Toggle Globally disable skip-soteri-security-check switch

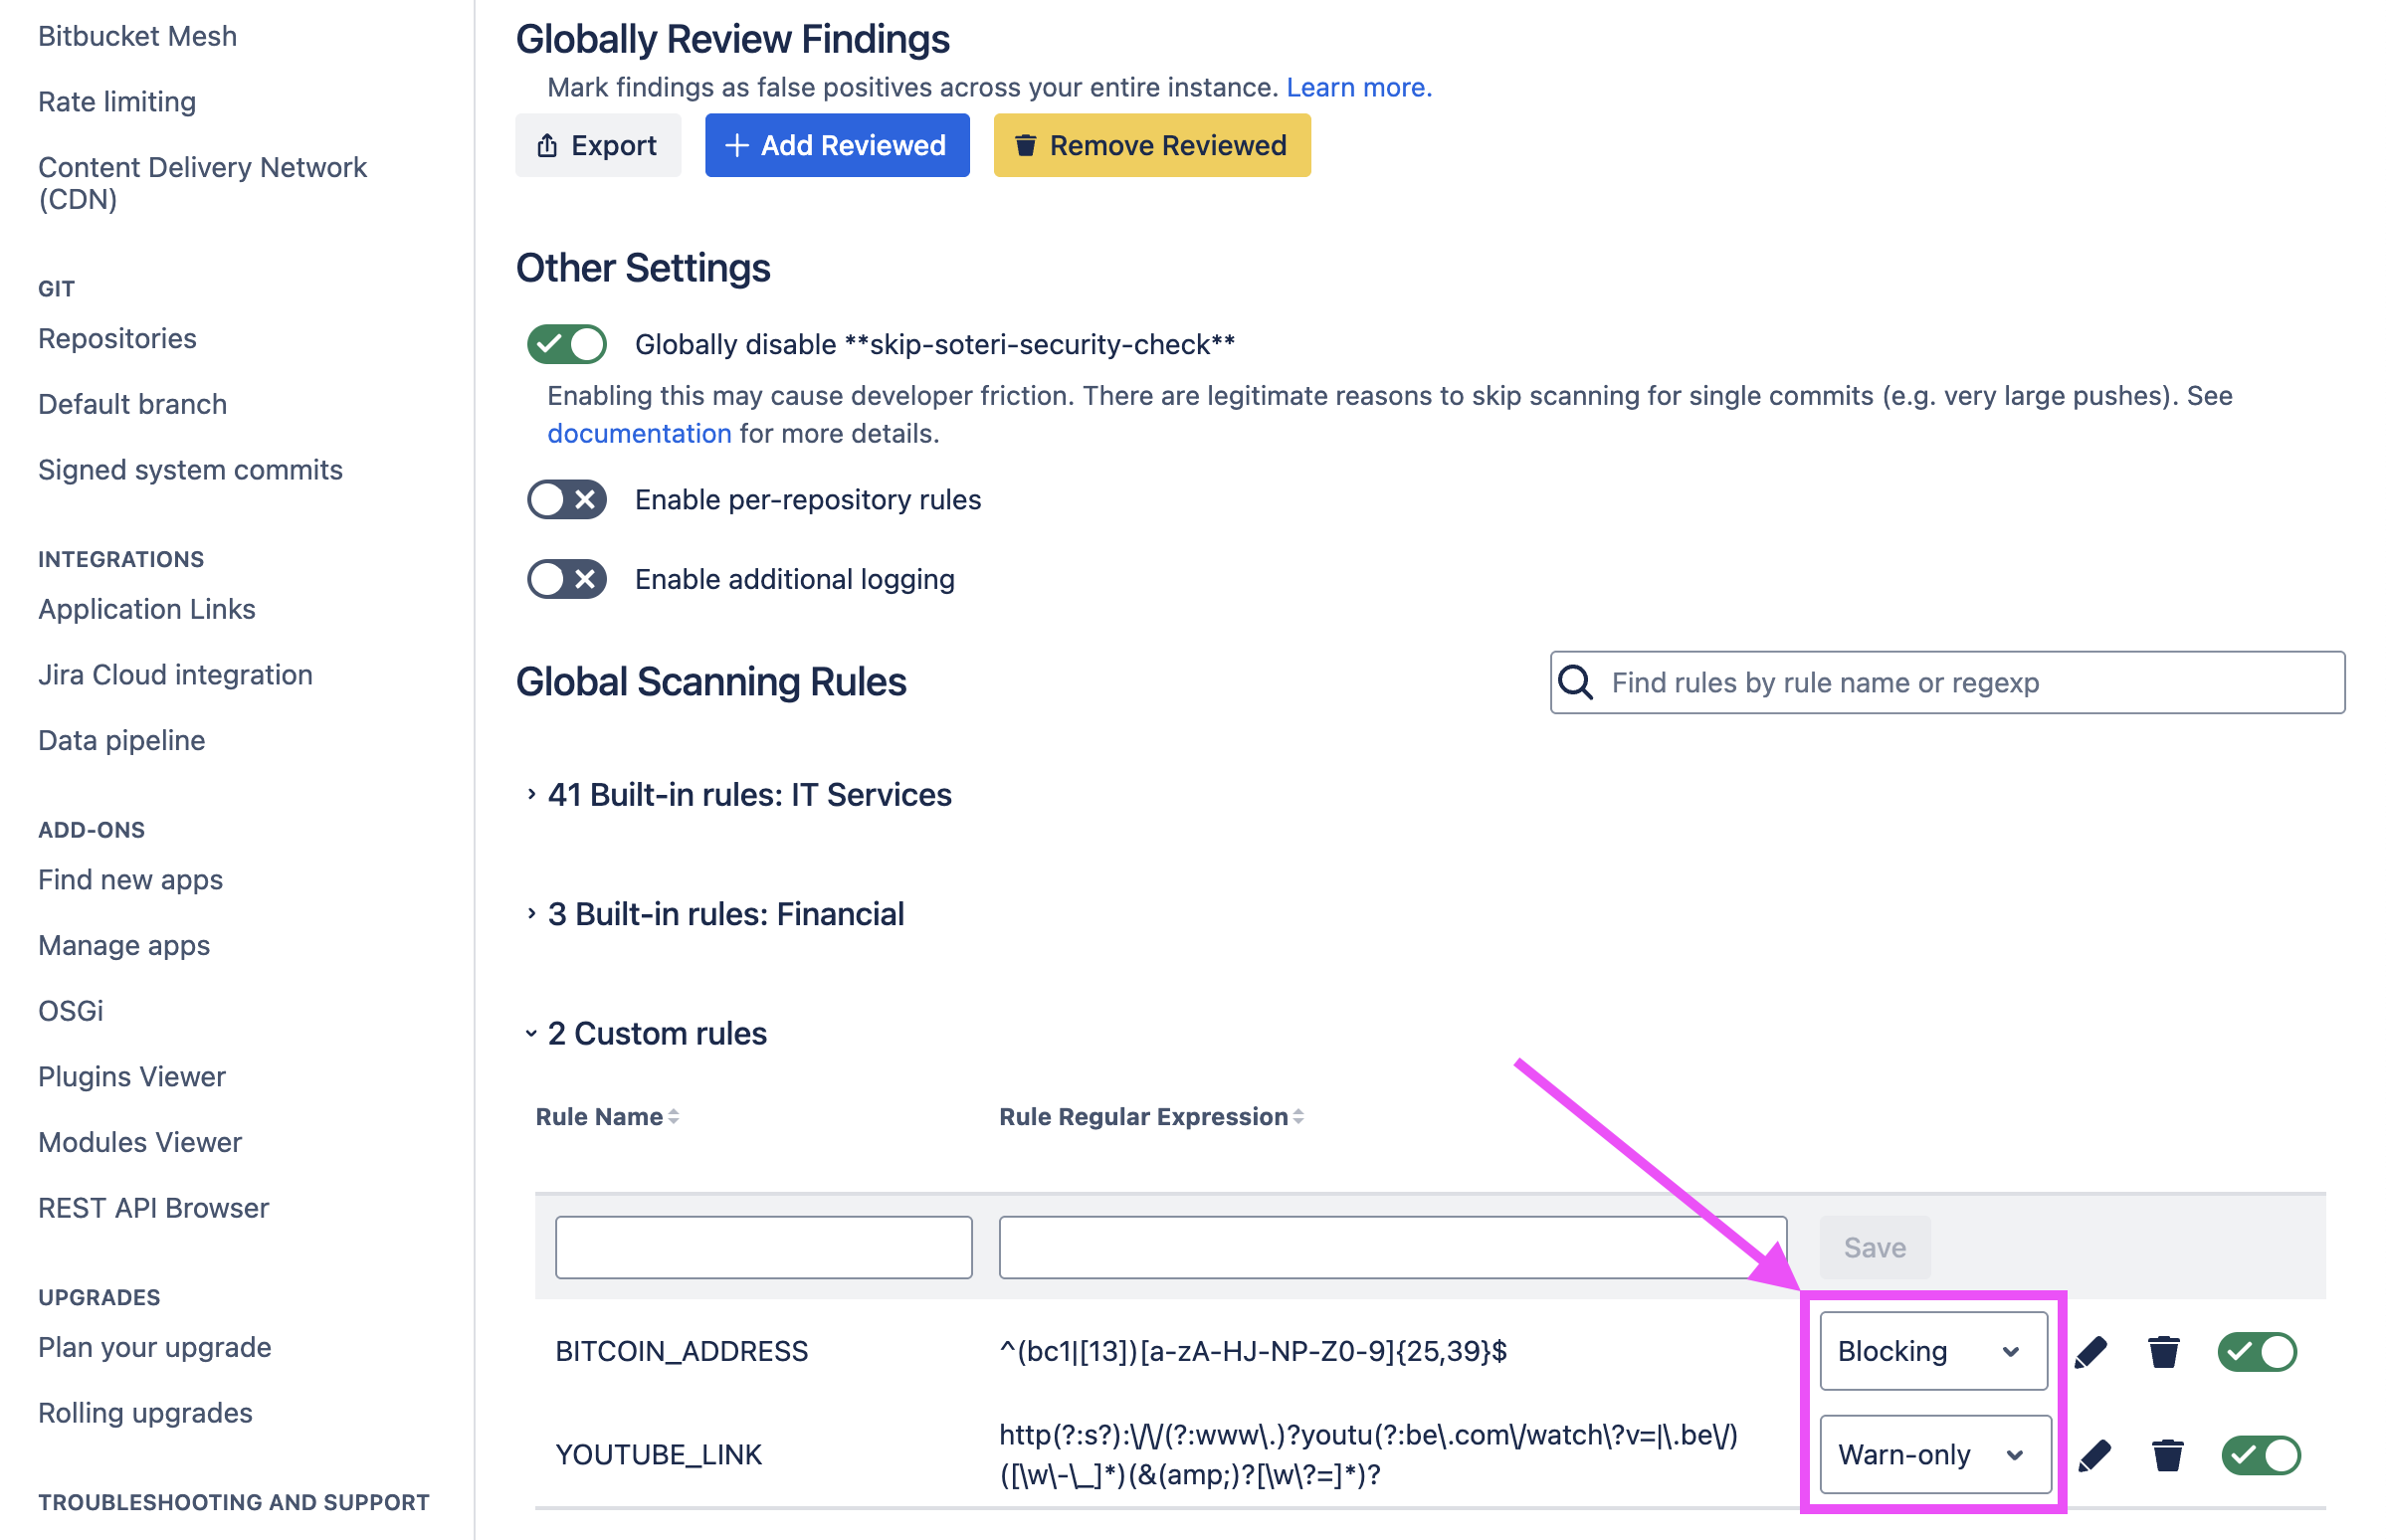click(x=567, y=345)
